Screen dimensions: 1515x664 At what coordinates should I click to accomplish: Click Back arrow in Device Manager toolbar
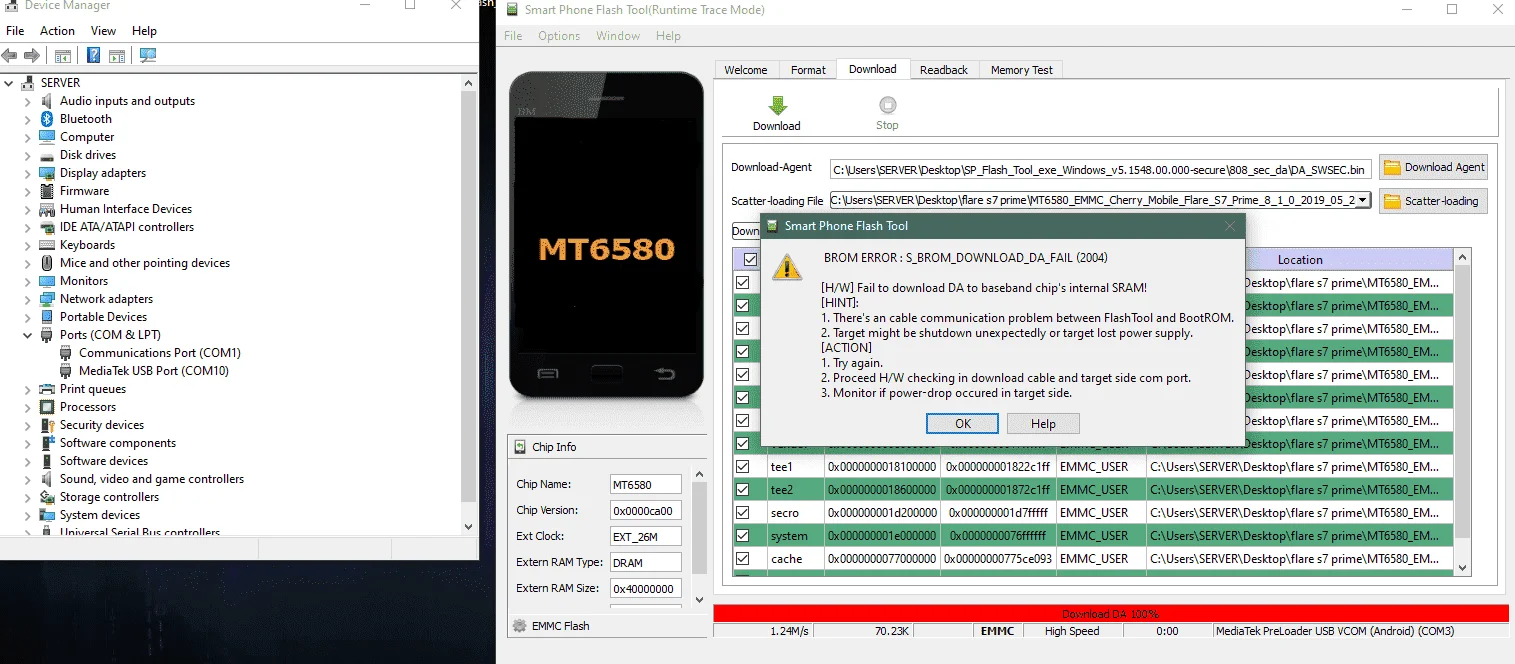pos(10,56)
